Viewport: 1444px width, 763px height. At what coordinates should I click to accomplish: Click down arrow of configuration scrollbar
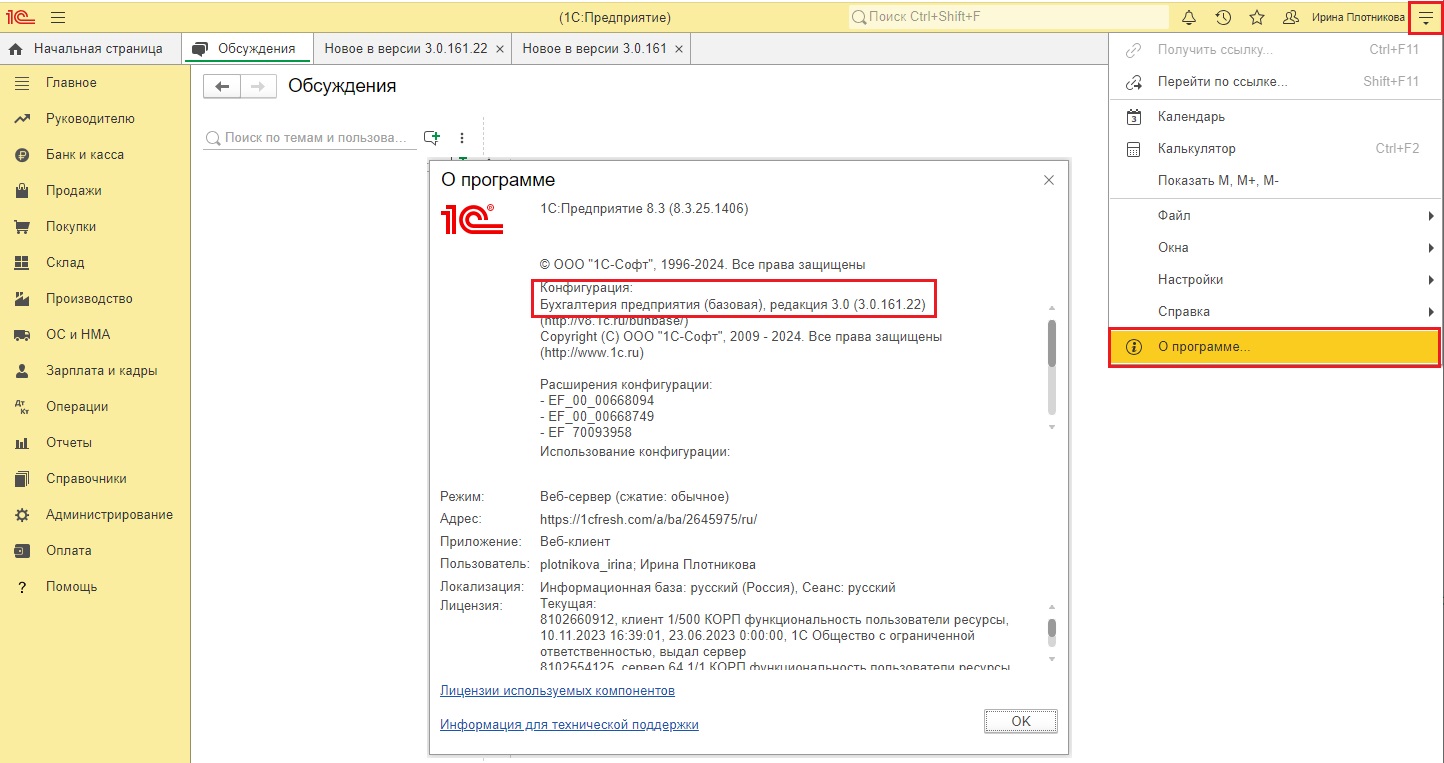pos(1052,428)
